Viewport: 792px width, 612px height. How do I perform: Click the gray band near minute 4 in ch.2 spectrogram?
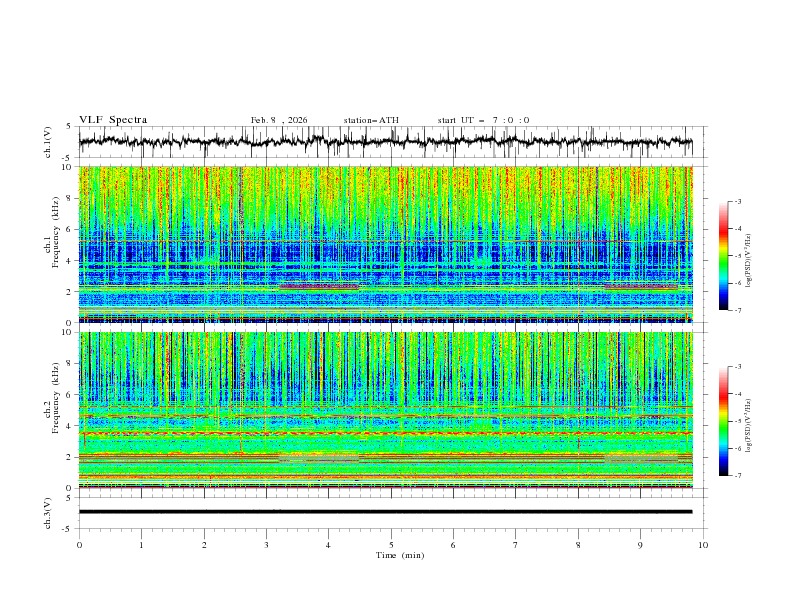pos(319,458)
